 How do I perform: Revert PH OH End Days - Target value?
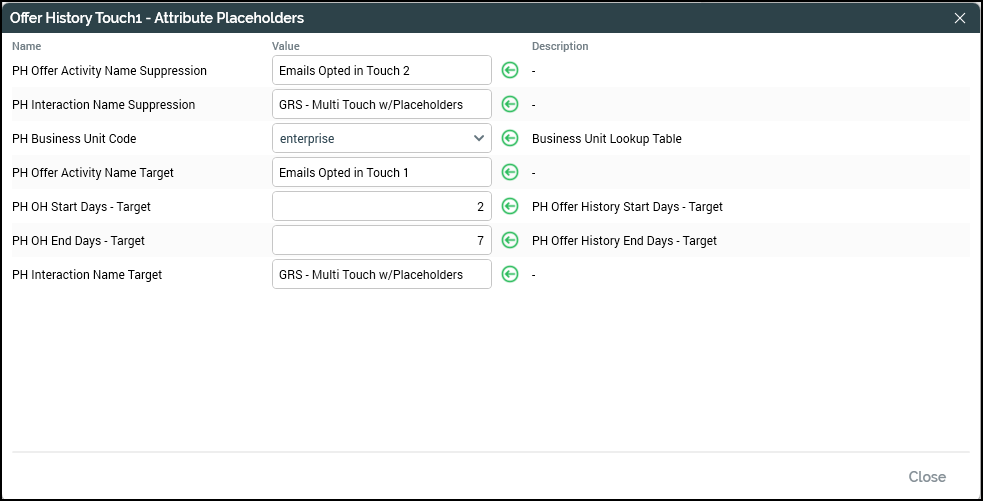(x=510, y=241)
